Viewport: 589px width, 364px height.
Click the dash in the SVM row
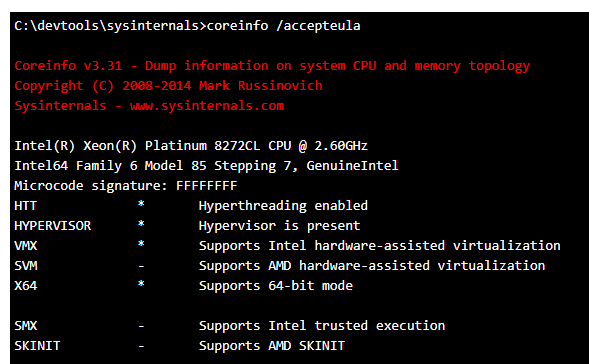pos(141,266)
